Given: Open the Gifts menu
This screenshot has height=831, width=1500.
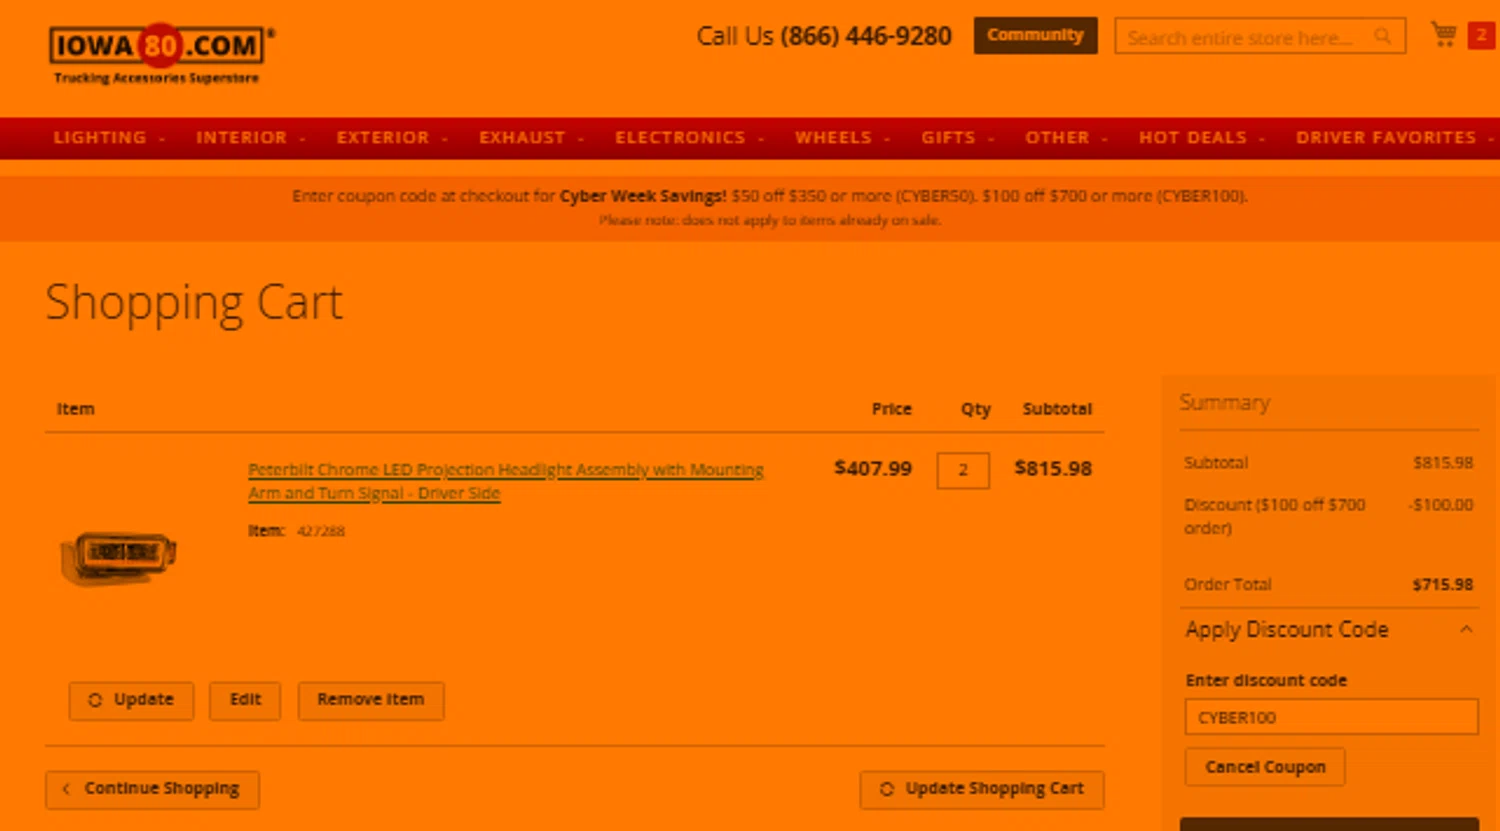Looking at the screenshot, I should 958,138.
